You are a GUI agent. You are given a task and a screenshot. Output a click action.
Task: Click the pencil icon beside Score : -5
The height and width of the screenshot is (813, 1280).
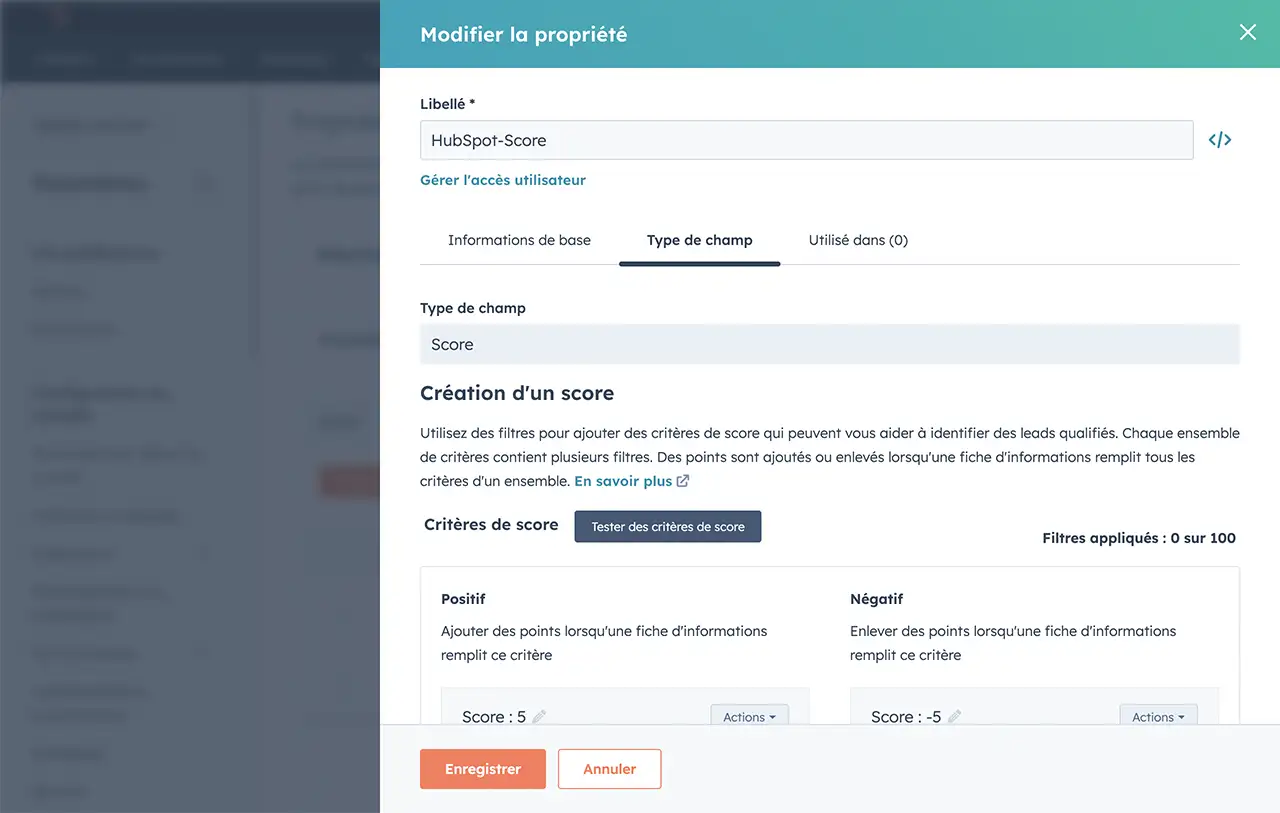pyautogui.click(x=954, y=717)
